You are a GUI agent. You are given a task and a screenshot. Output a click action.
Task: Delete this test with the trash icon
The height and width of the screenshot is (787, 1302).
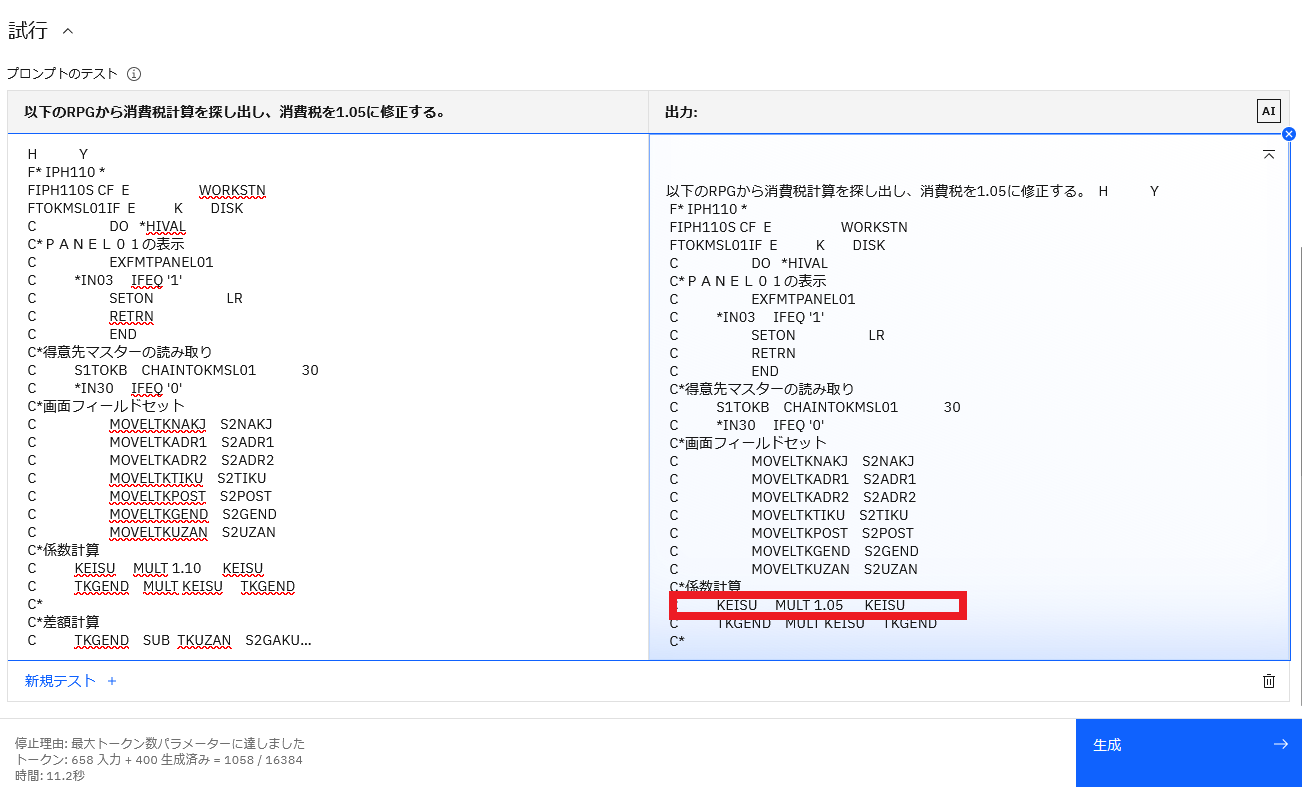[1269, 681]
